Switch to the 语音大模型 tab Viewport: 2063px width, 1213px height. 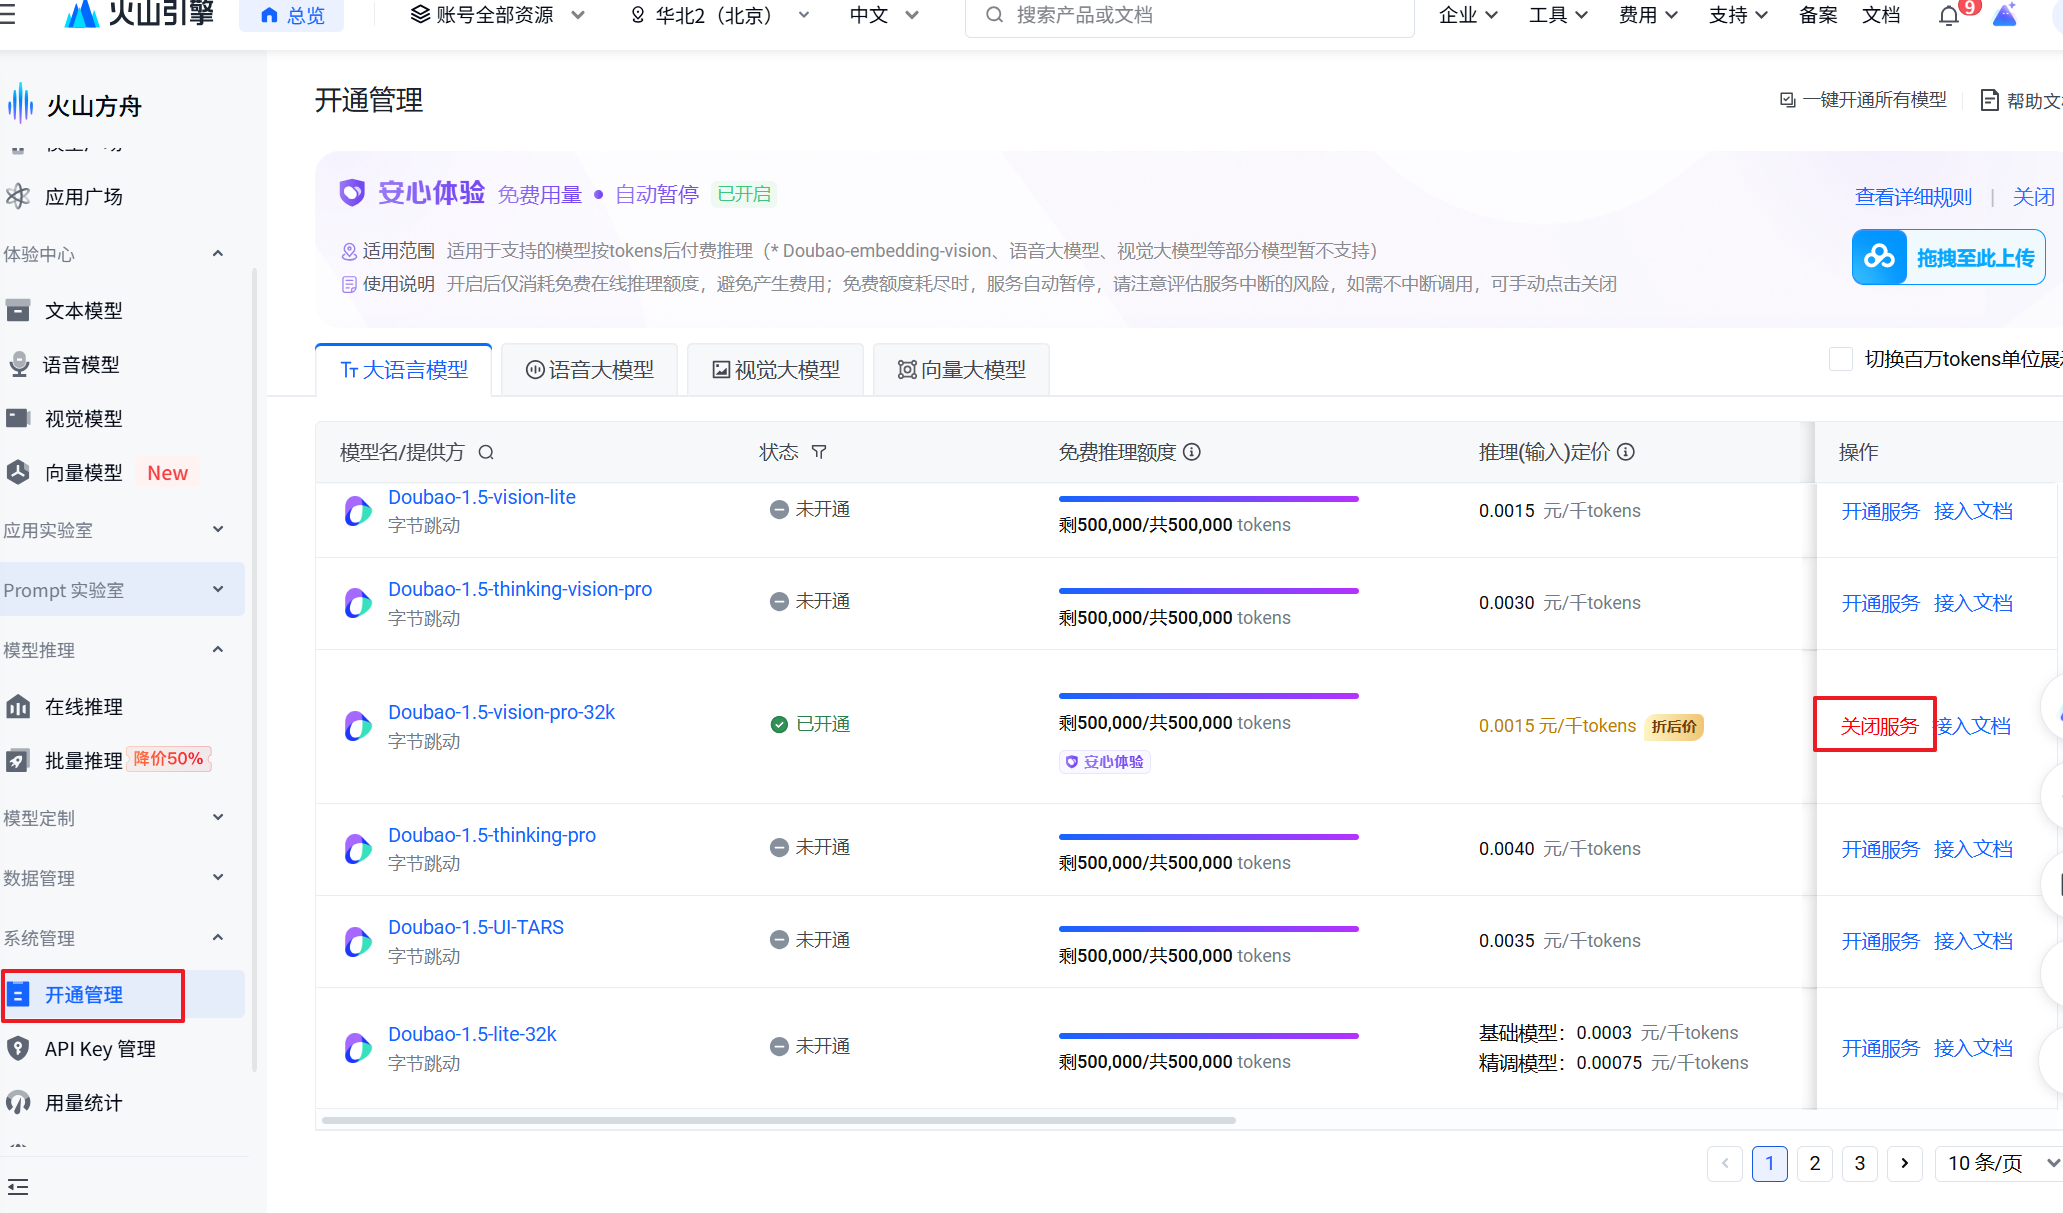tap(590, 370)
